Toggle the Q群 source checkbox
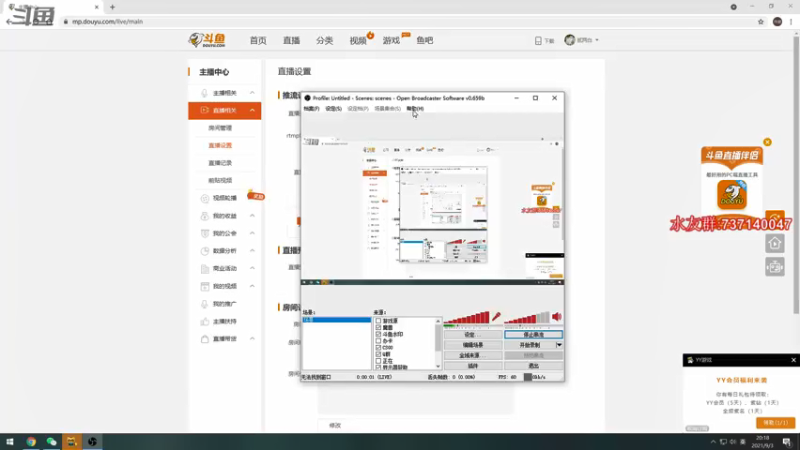This screenshot has width=800, height=450. (378, 354)
